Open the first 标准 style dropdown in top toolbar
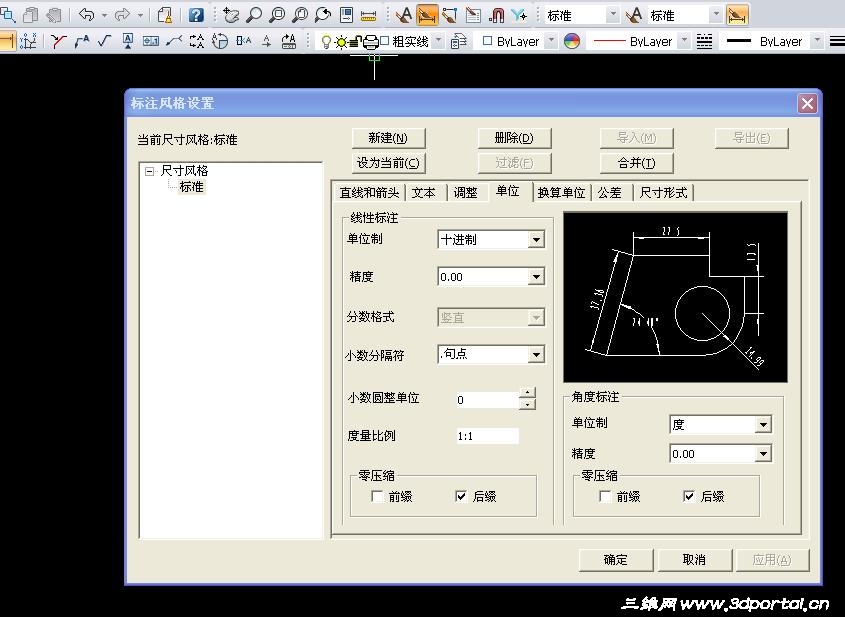 (x=612, y=15)
